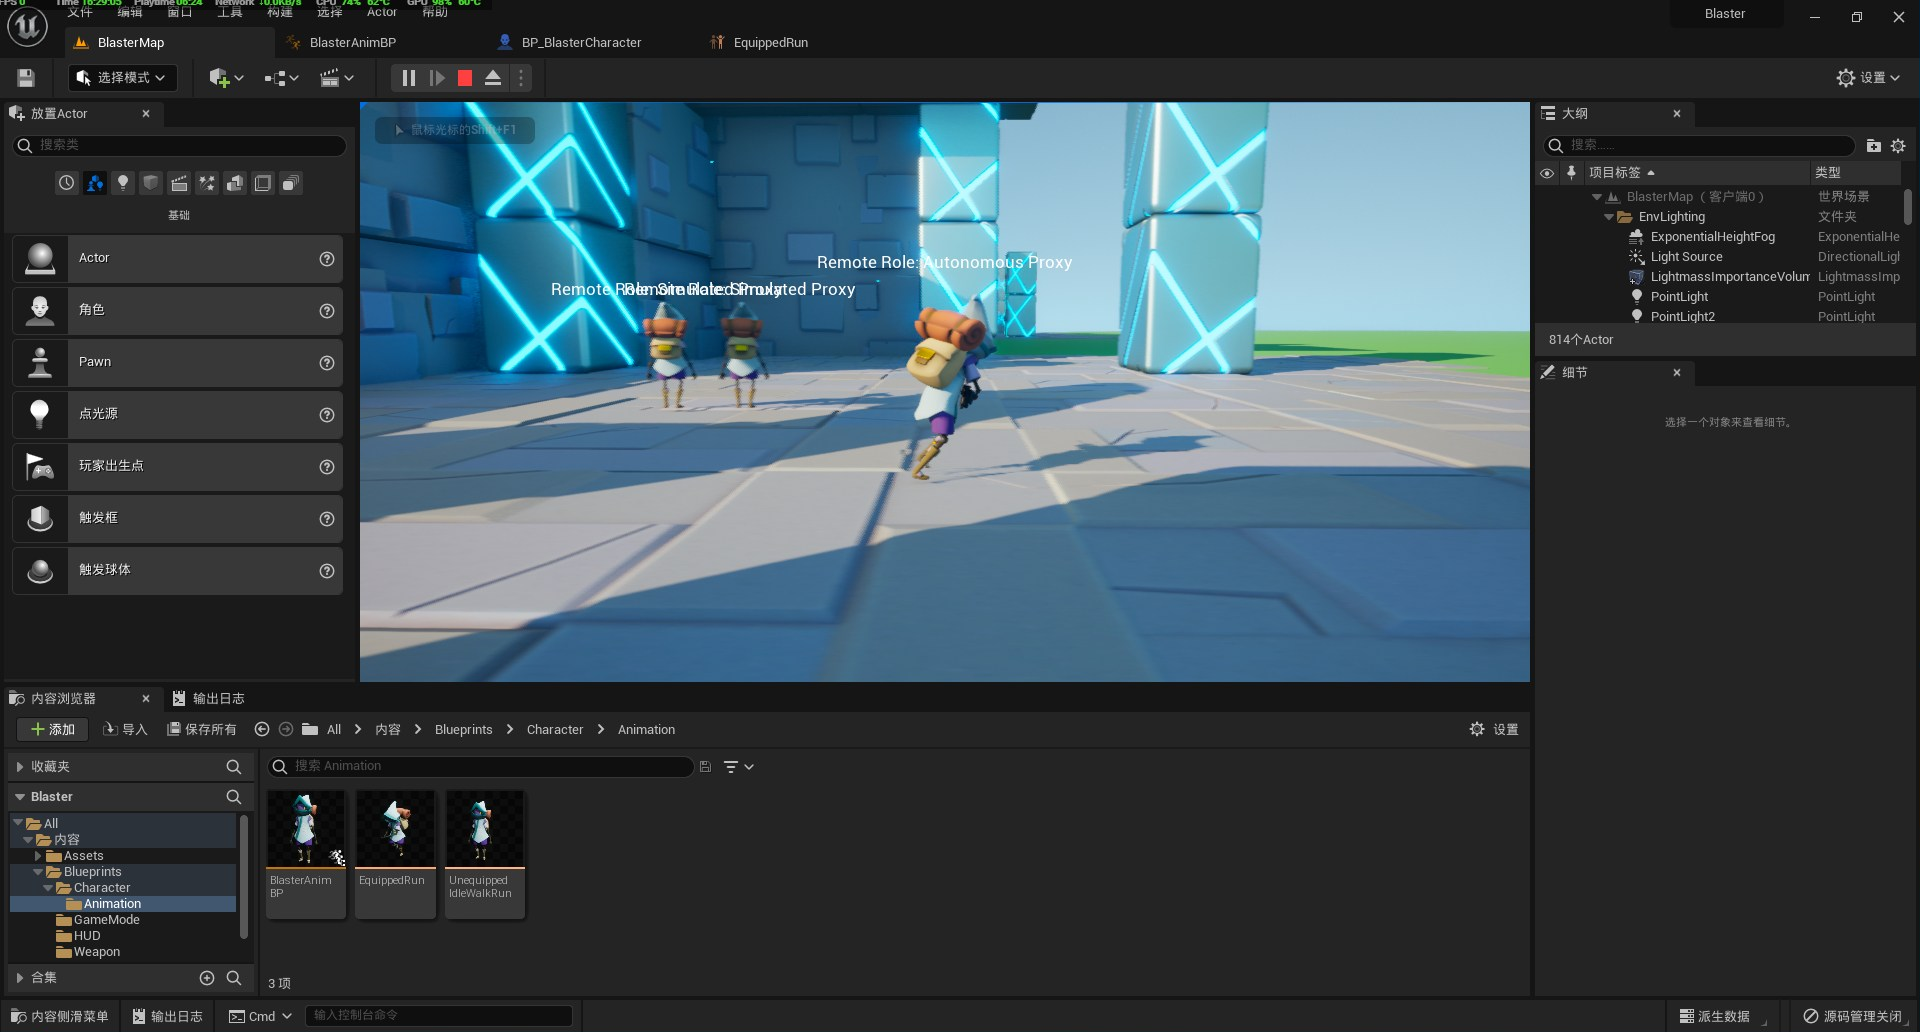Open help for 触发球体 entry

click(x=326, y=571)
